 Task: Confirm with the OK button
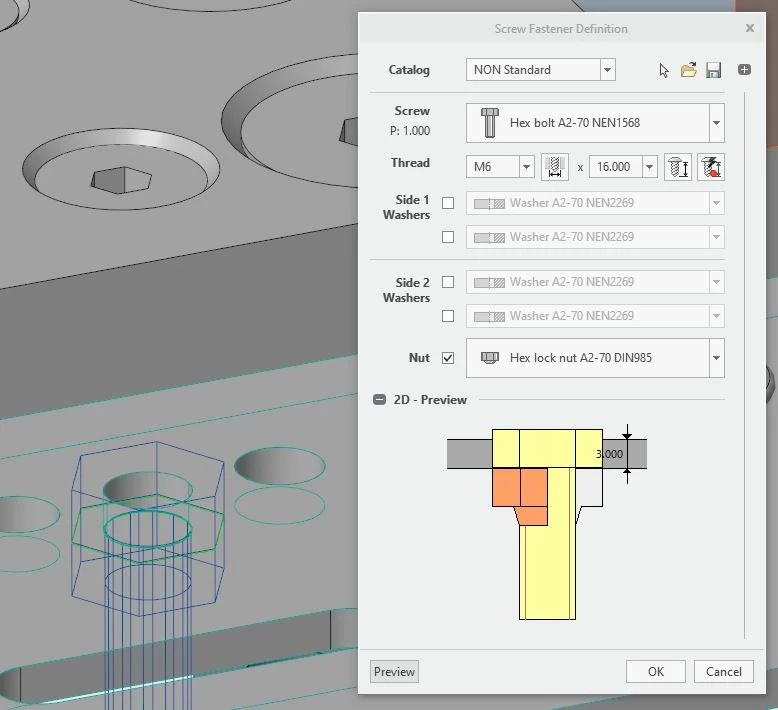point(655,672)
